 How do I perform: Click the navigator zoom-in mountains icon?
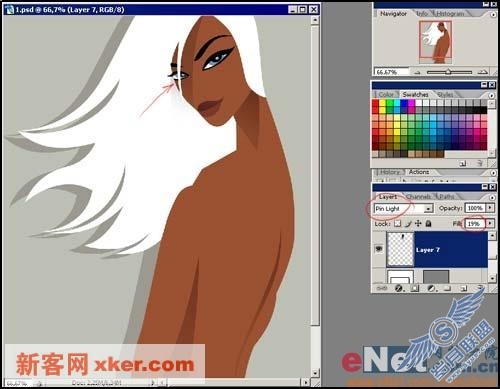pyautogui.click(x=482, y=72)
